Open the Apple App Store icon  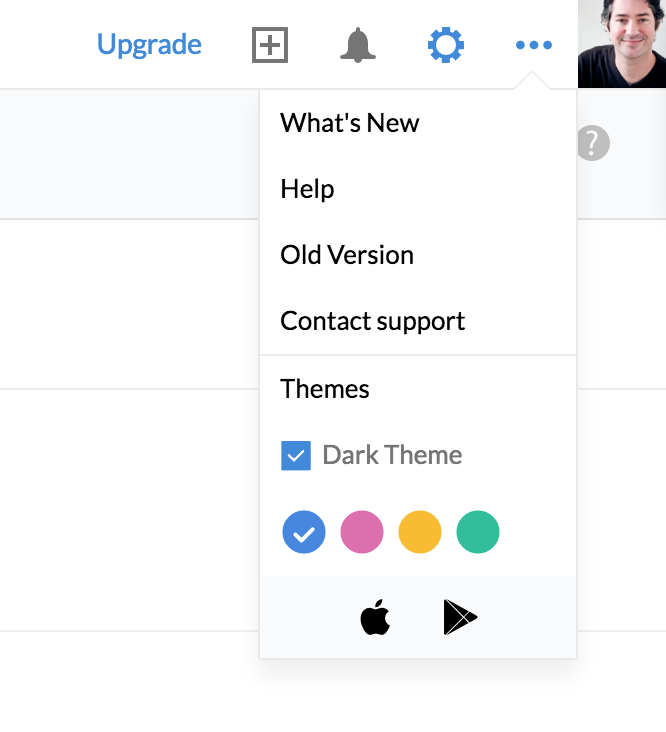pos(375,619)
